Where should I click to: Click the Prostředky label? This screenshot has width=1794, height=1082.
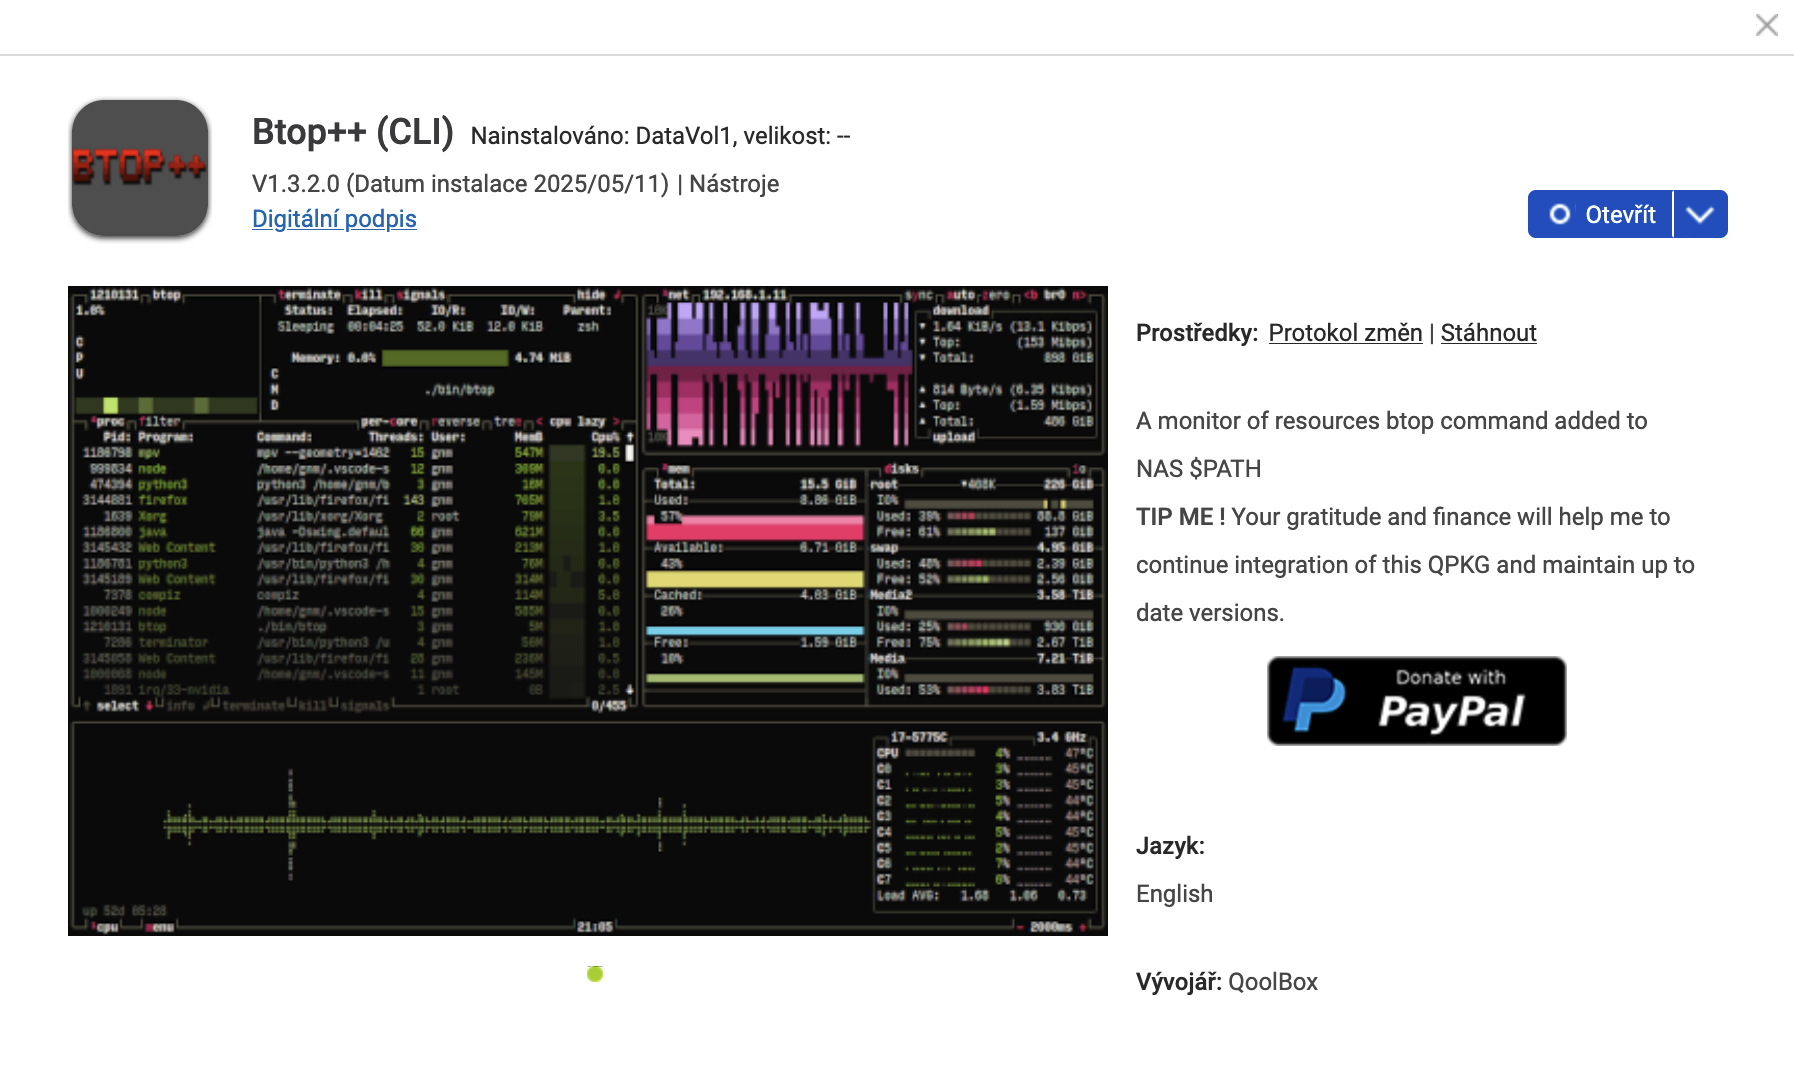(x=1196, y=333)
